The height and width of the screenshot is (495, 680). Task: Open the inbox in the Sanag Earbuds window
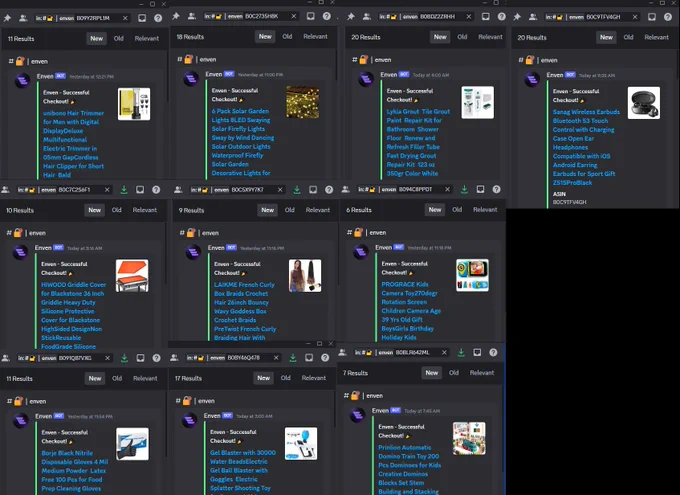coord(652,17)
